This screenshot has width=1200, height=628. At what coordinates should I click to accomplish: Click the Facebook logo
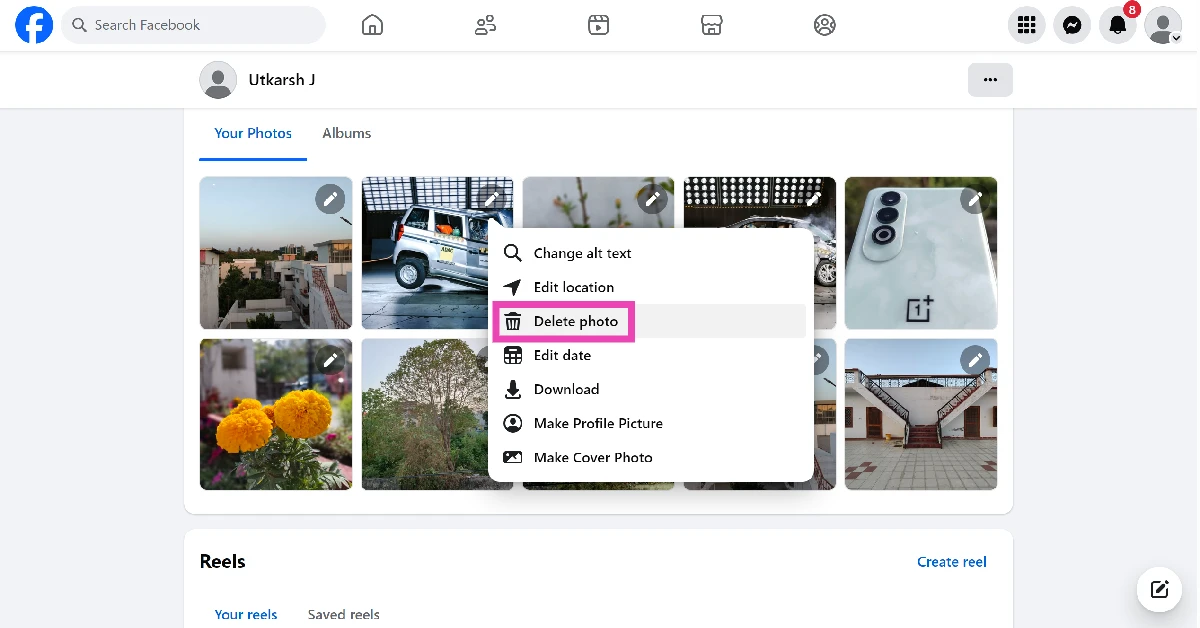coord(33,24)
